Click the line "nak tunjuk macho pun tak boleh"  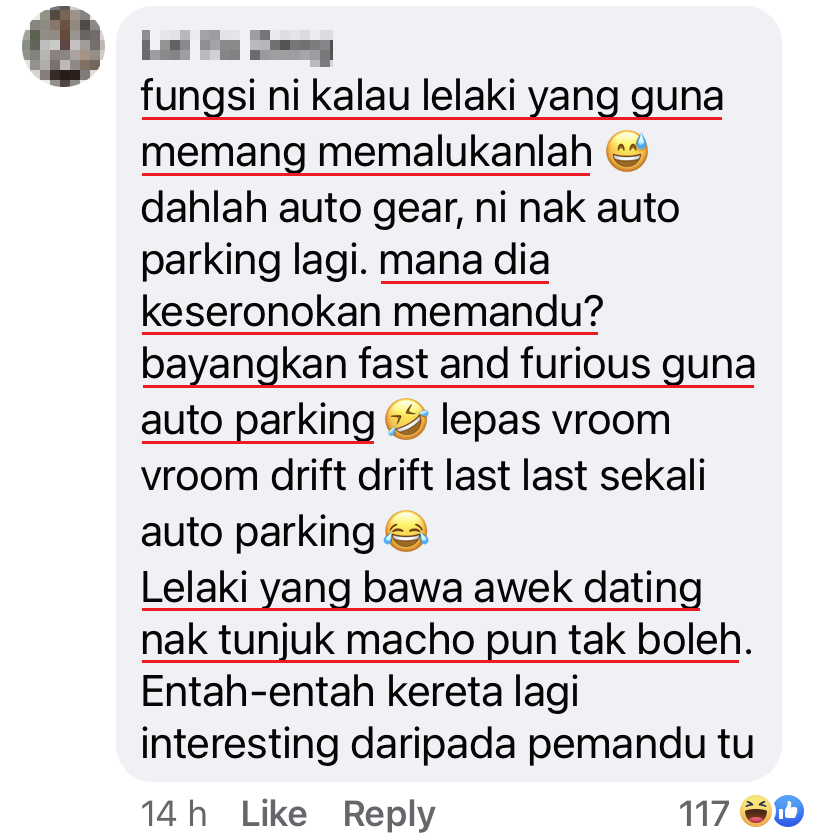pos(442,640)
